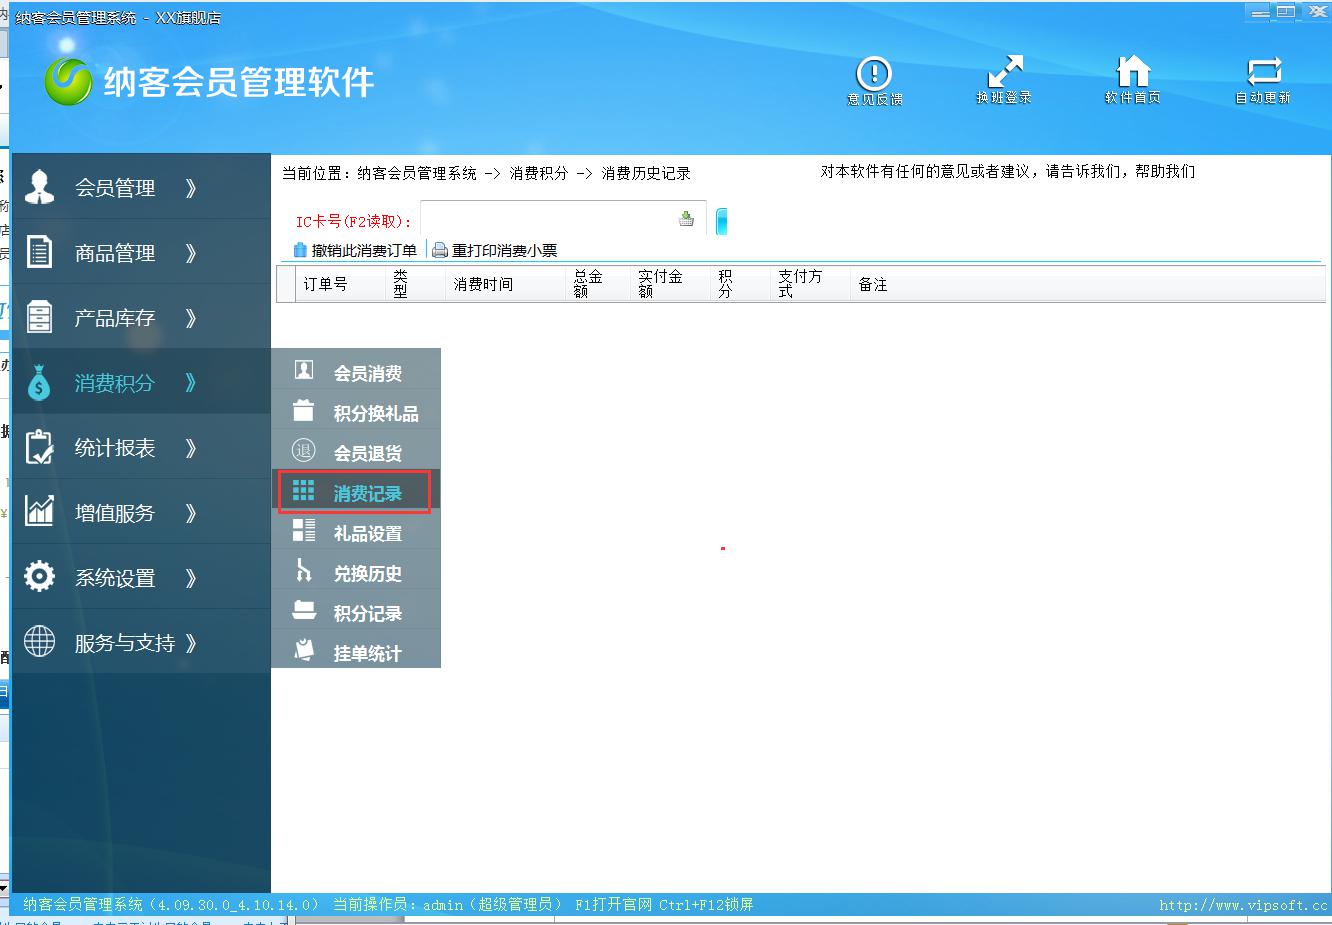Click the blue search button beside IC field
The height and width of the screenshot is (925, 1332).
click(721, 221)
